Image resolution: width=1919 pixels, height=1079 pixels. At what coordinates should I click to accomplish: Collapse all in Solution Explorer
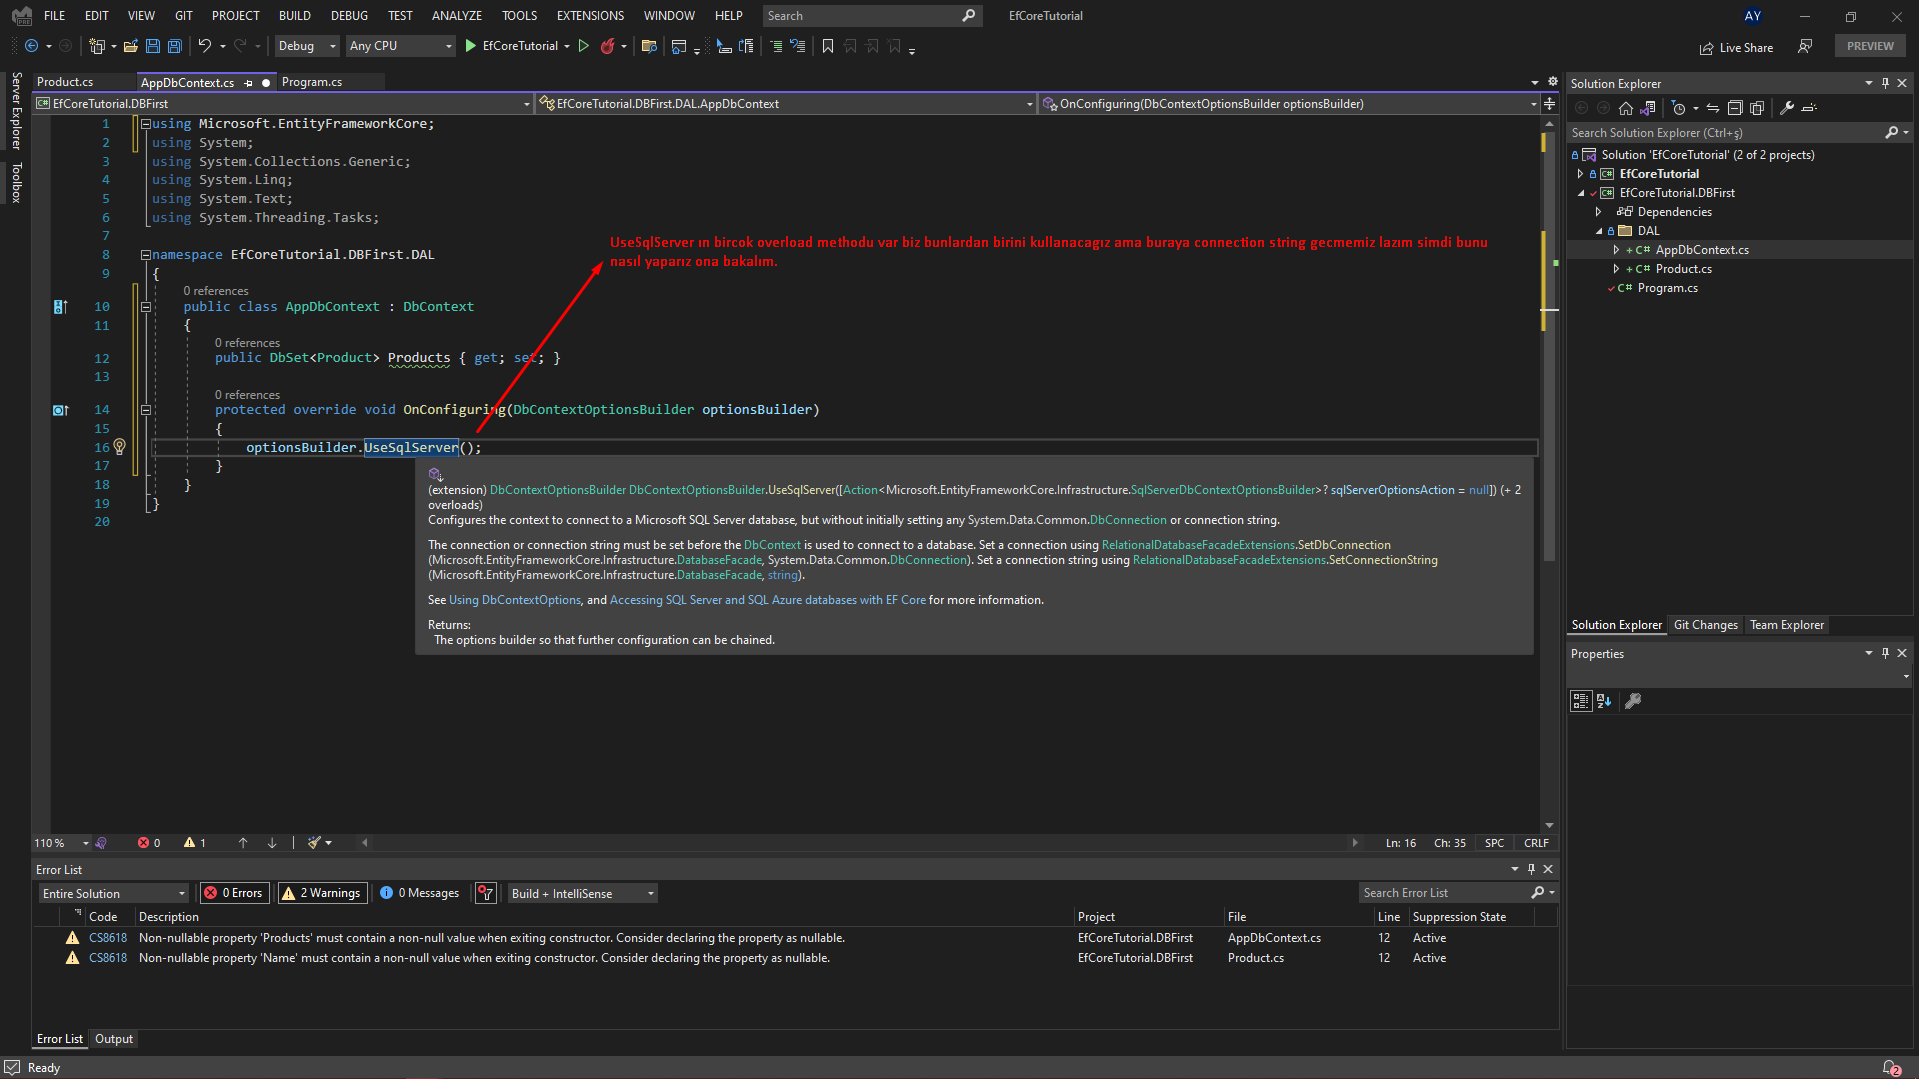[x=1735, y=108]
